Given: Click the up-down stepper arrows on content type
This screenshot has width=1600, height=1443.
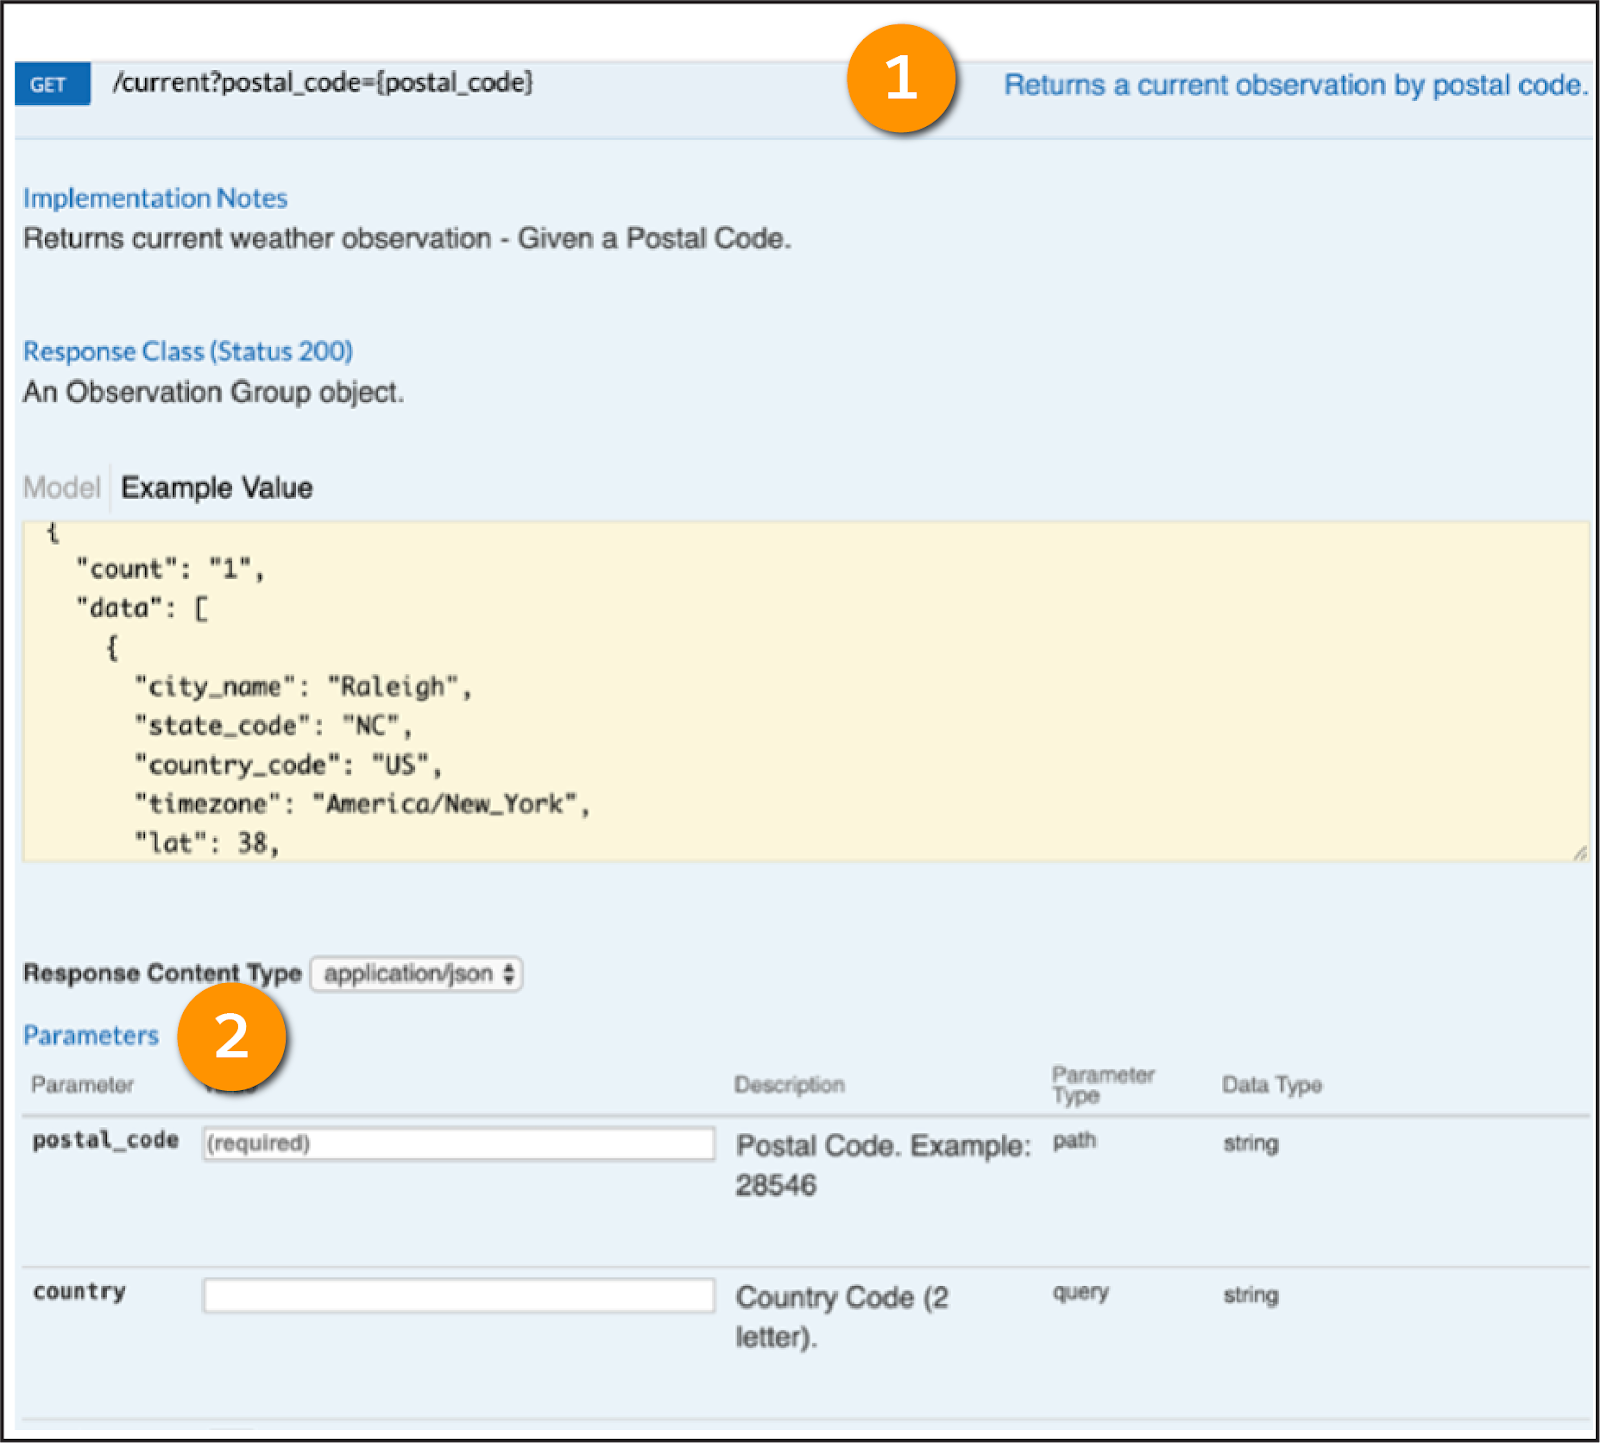Looking at the screenshot, I should 511,973.
